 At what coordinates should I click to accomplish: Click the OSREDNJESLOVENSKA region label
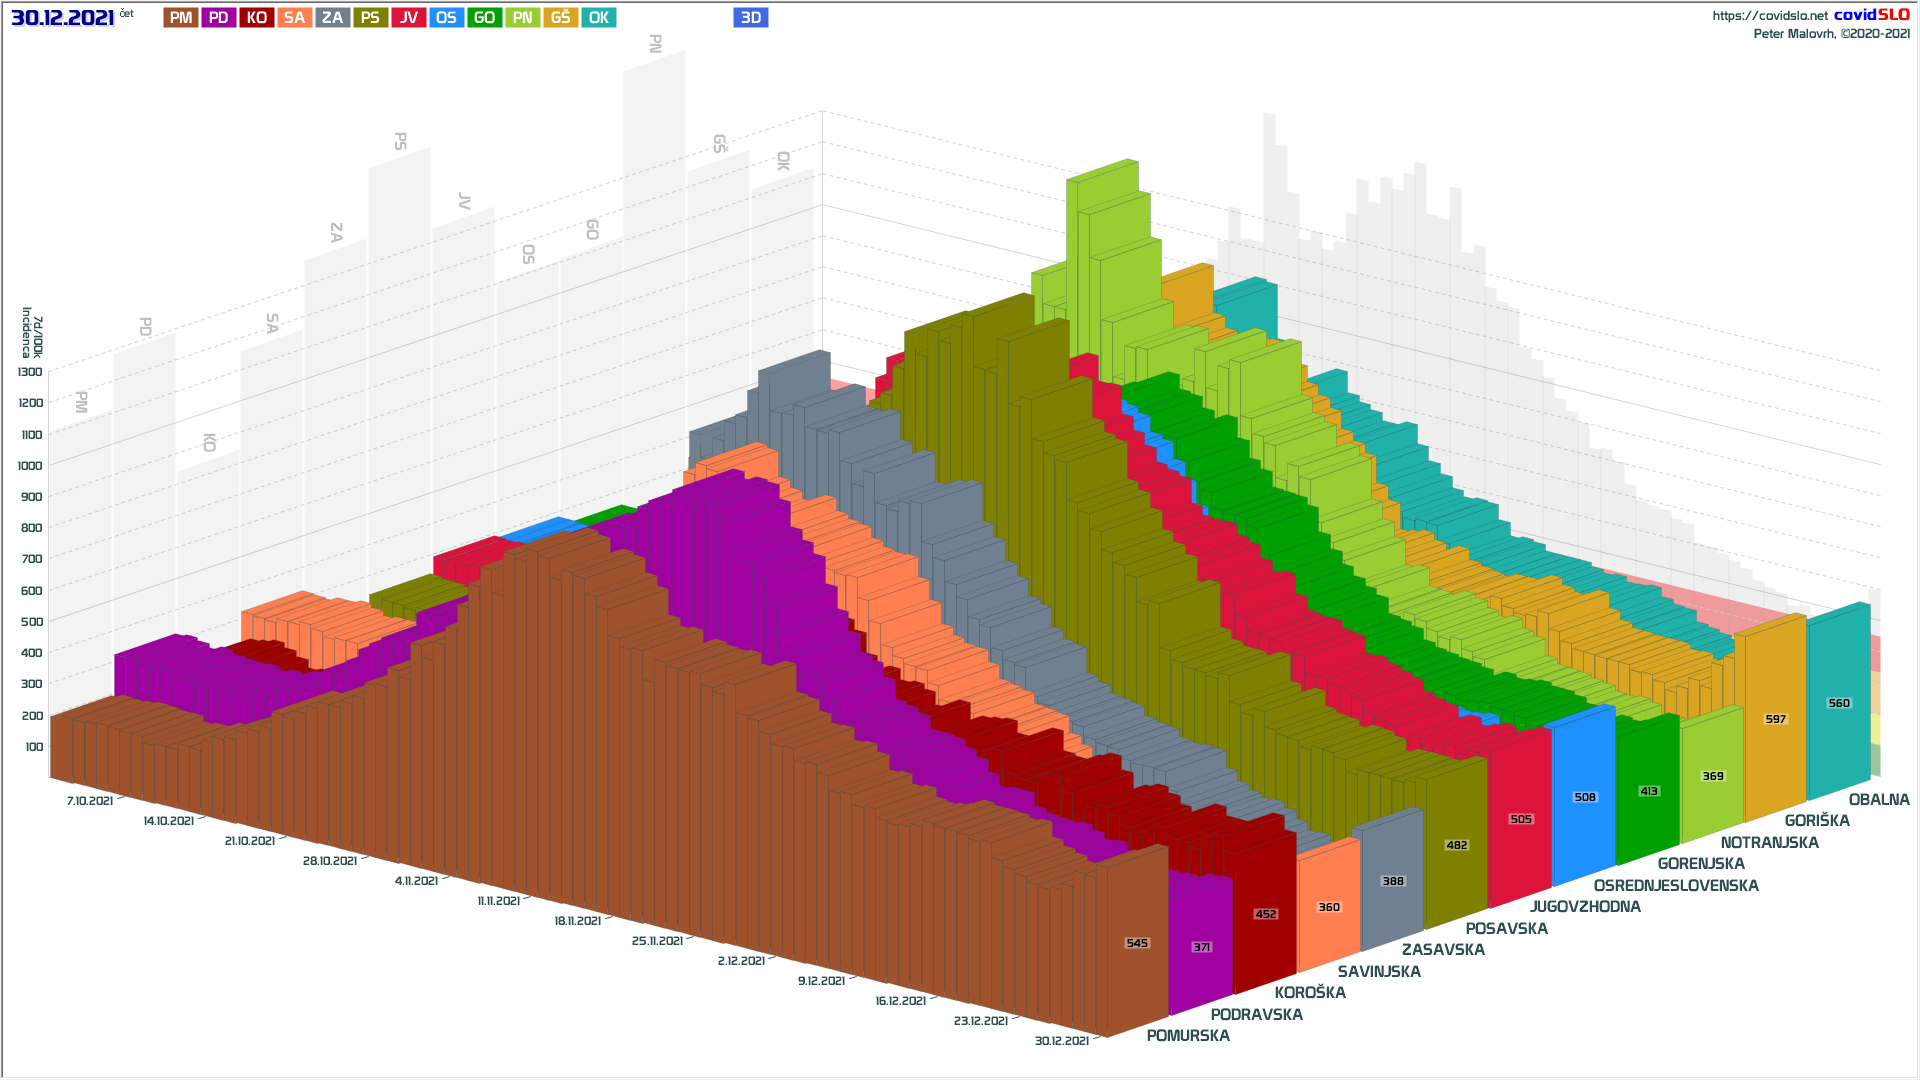tap(1676, 886)
